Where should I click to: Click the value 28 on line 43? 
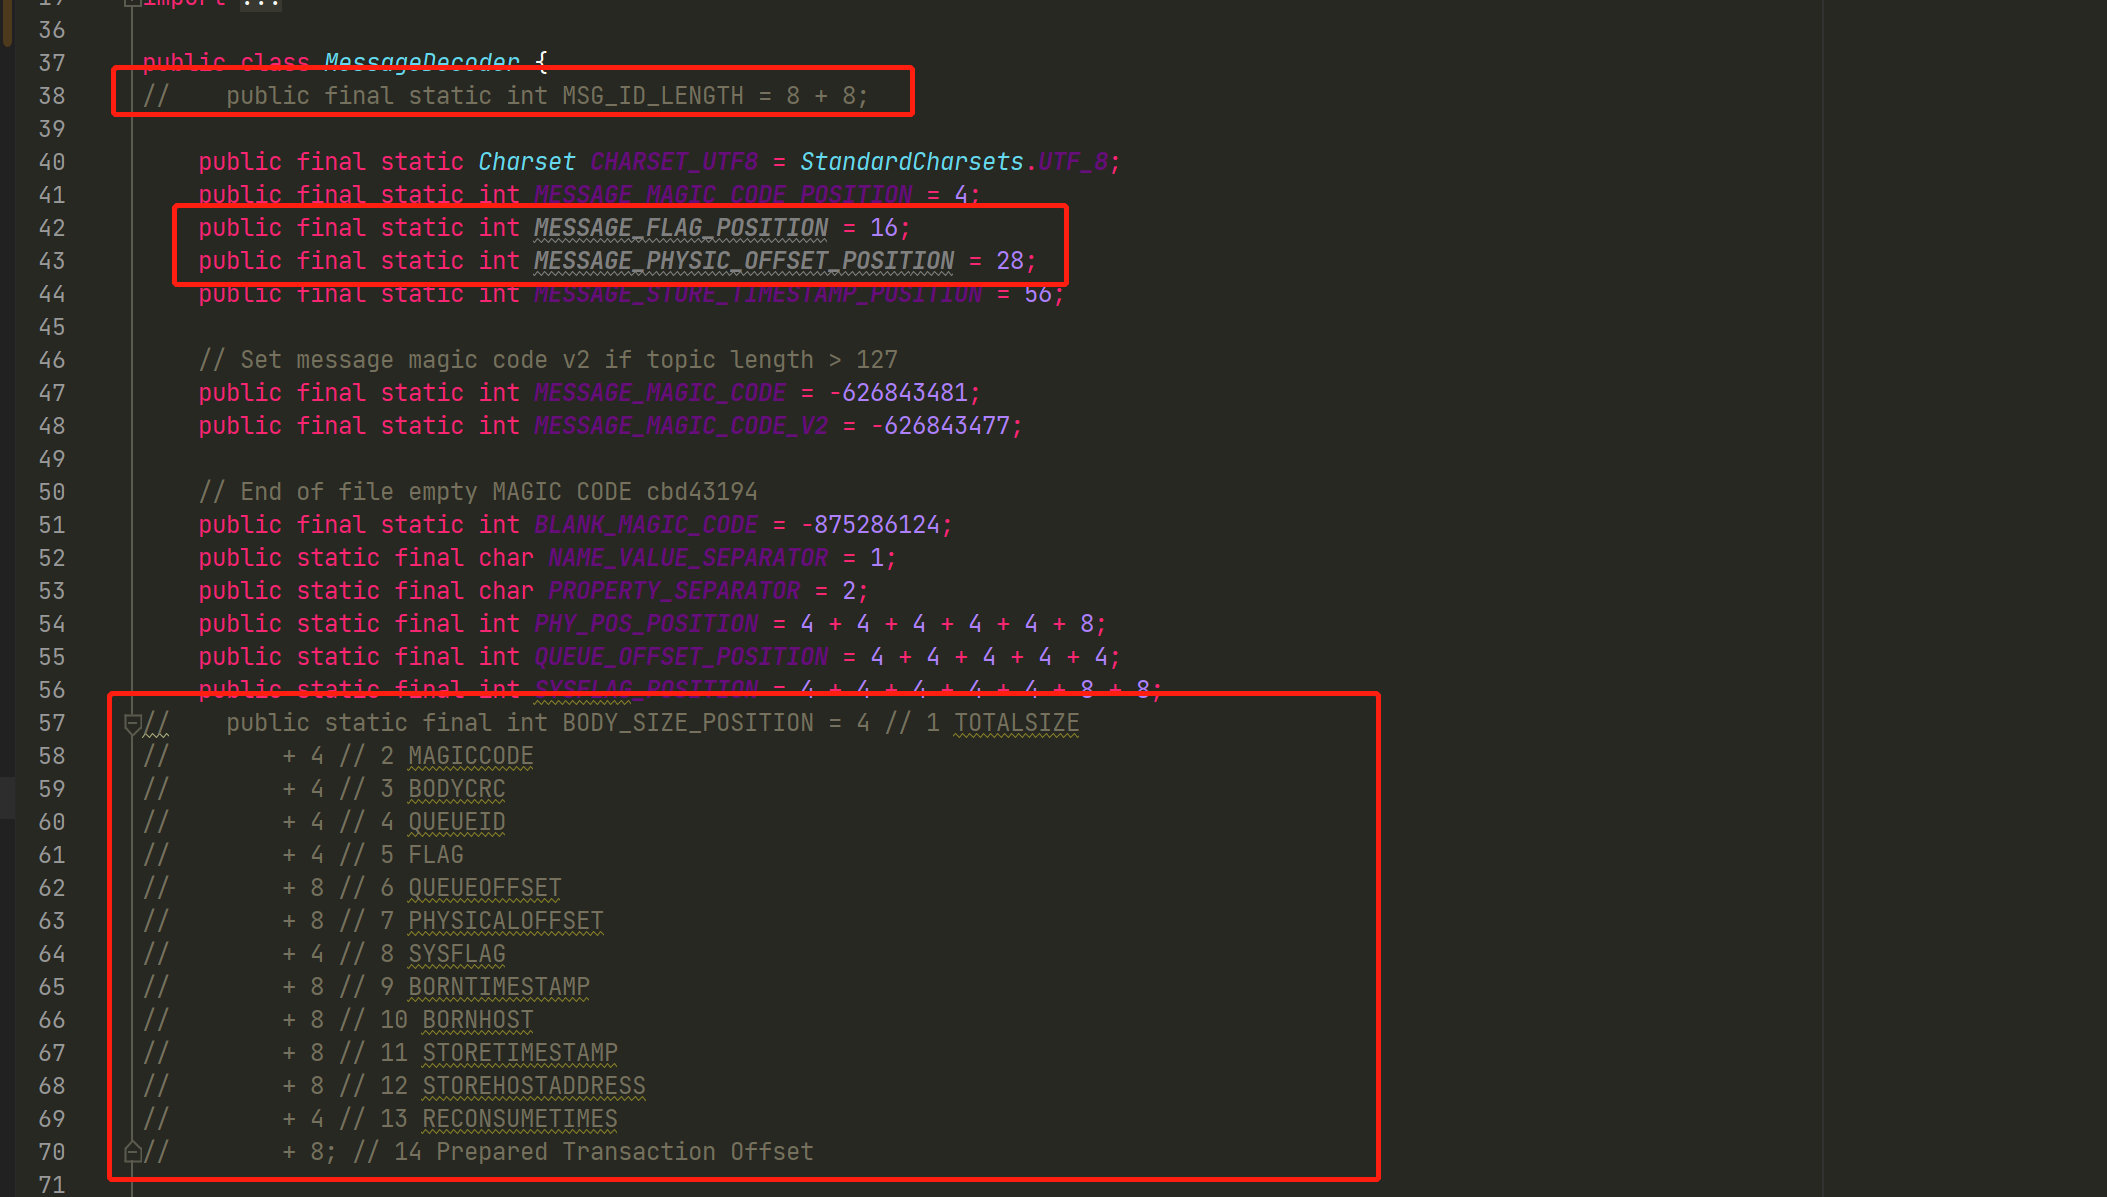1010,261
